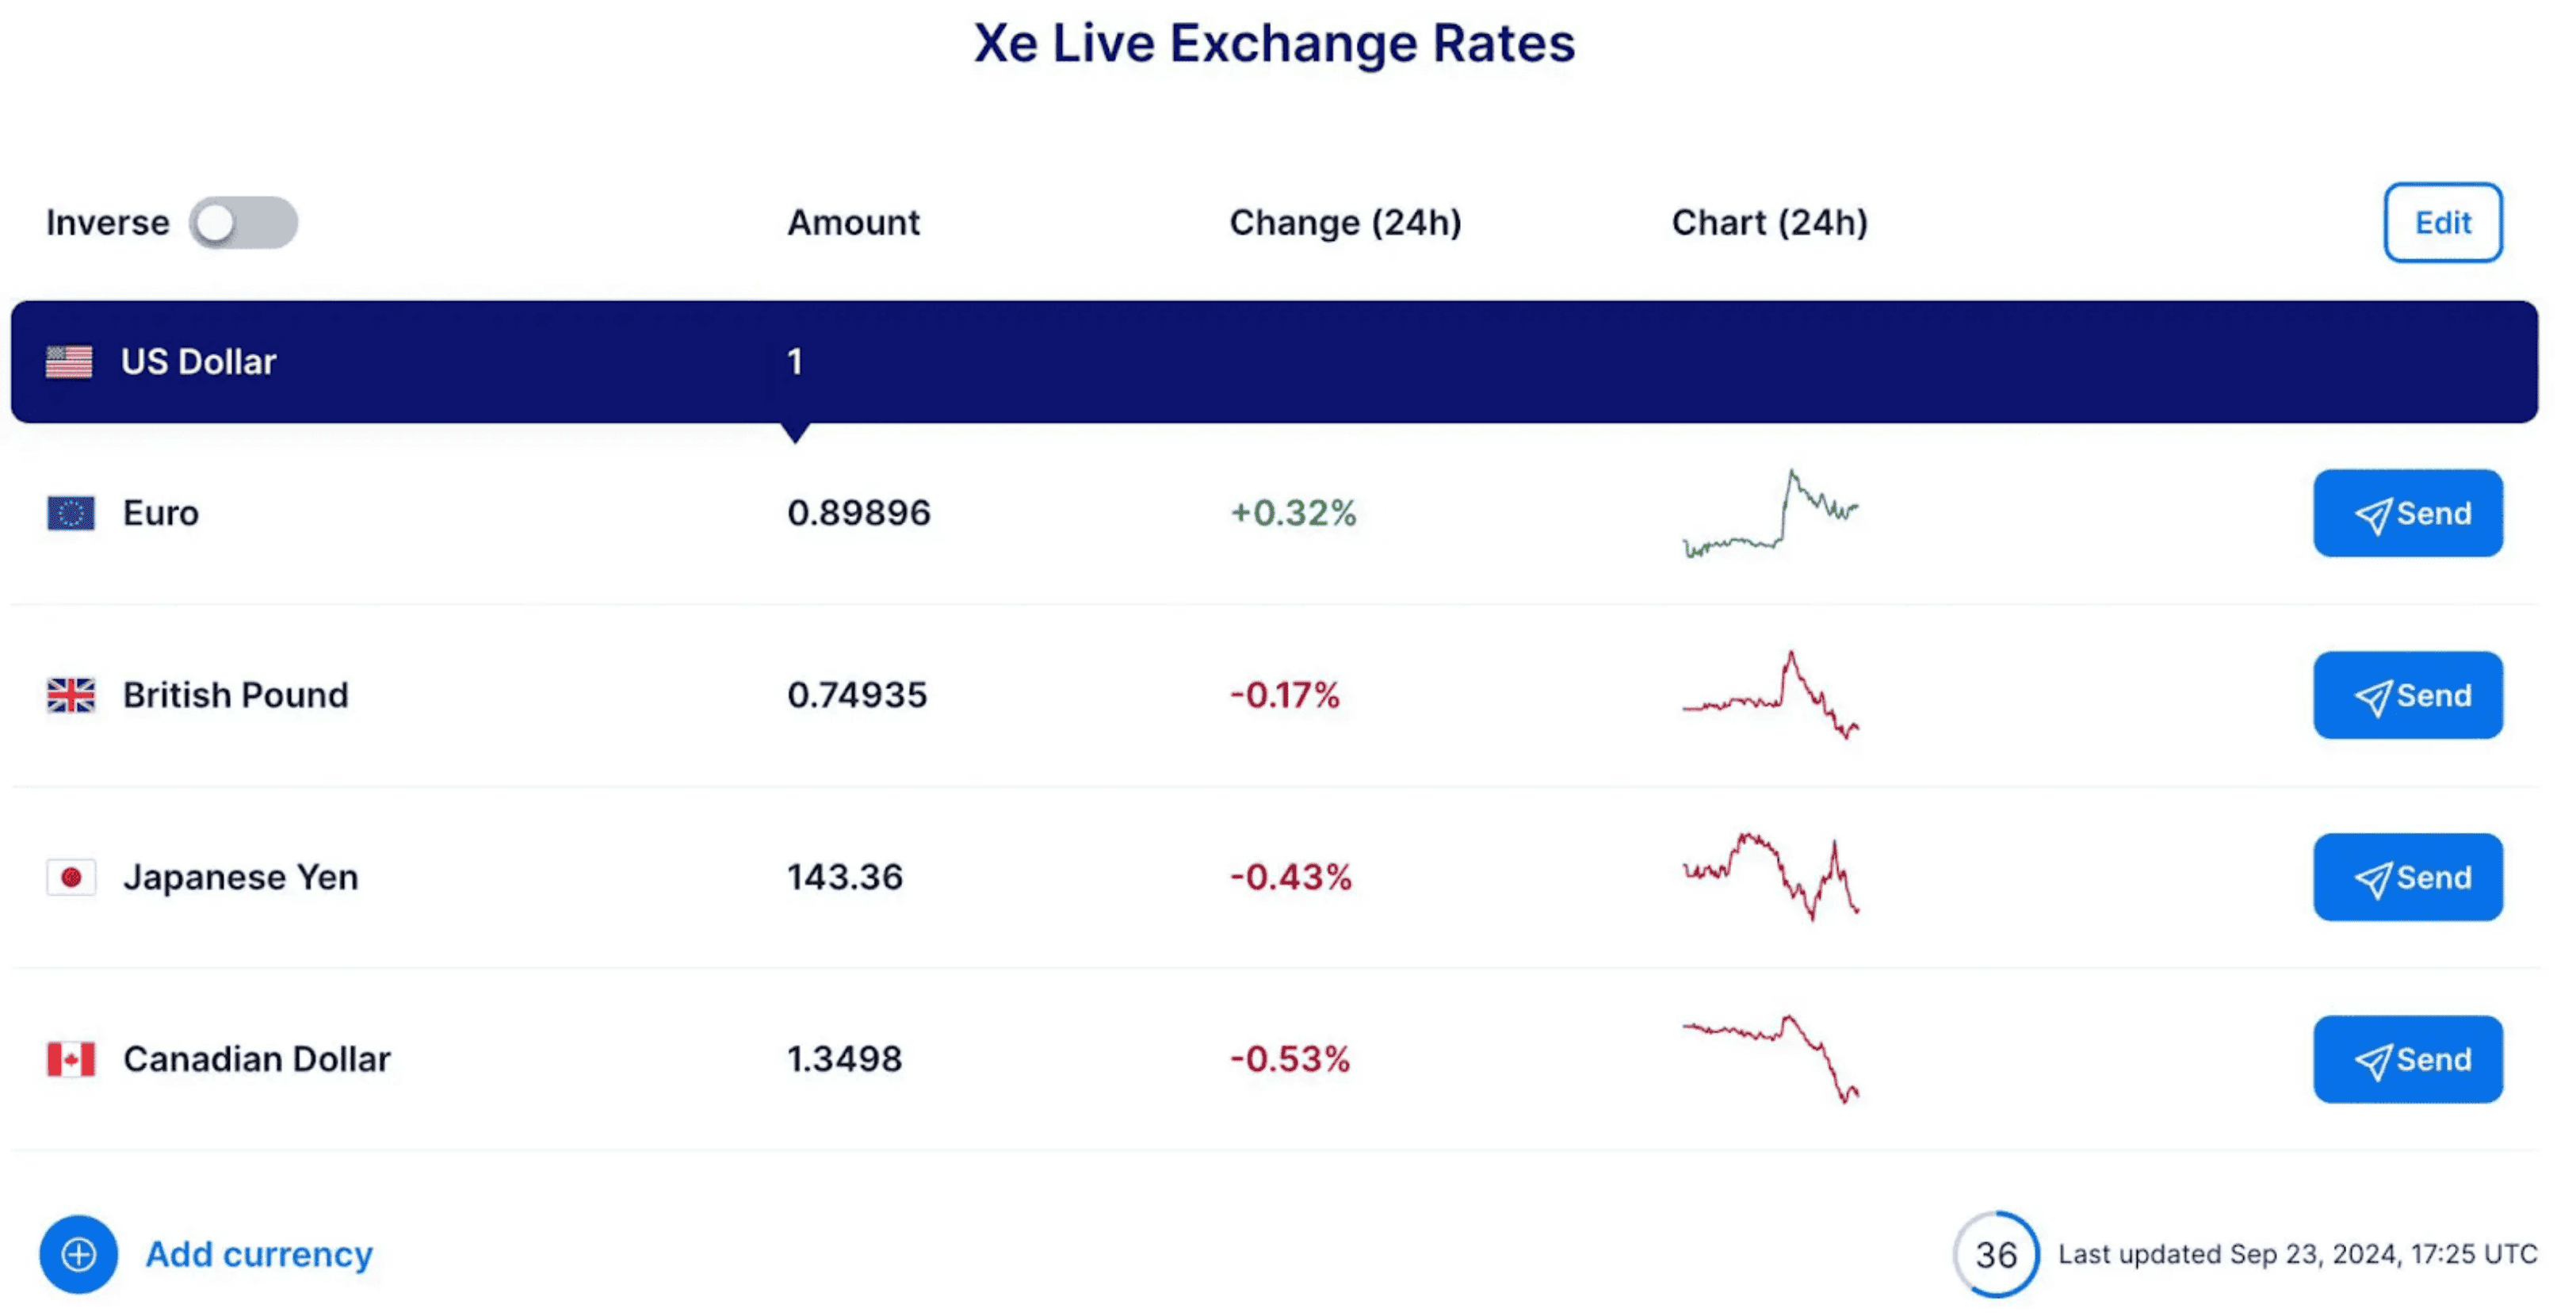This screenshot has height=1316, width=2576.
Task: Open the Euro 24h chart
Action: (1770, 513)
